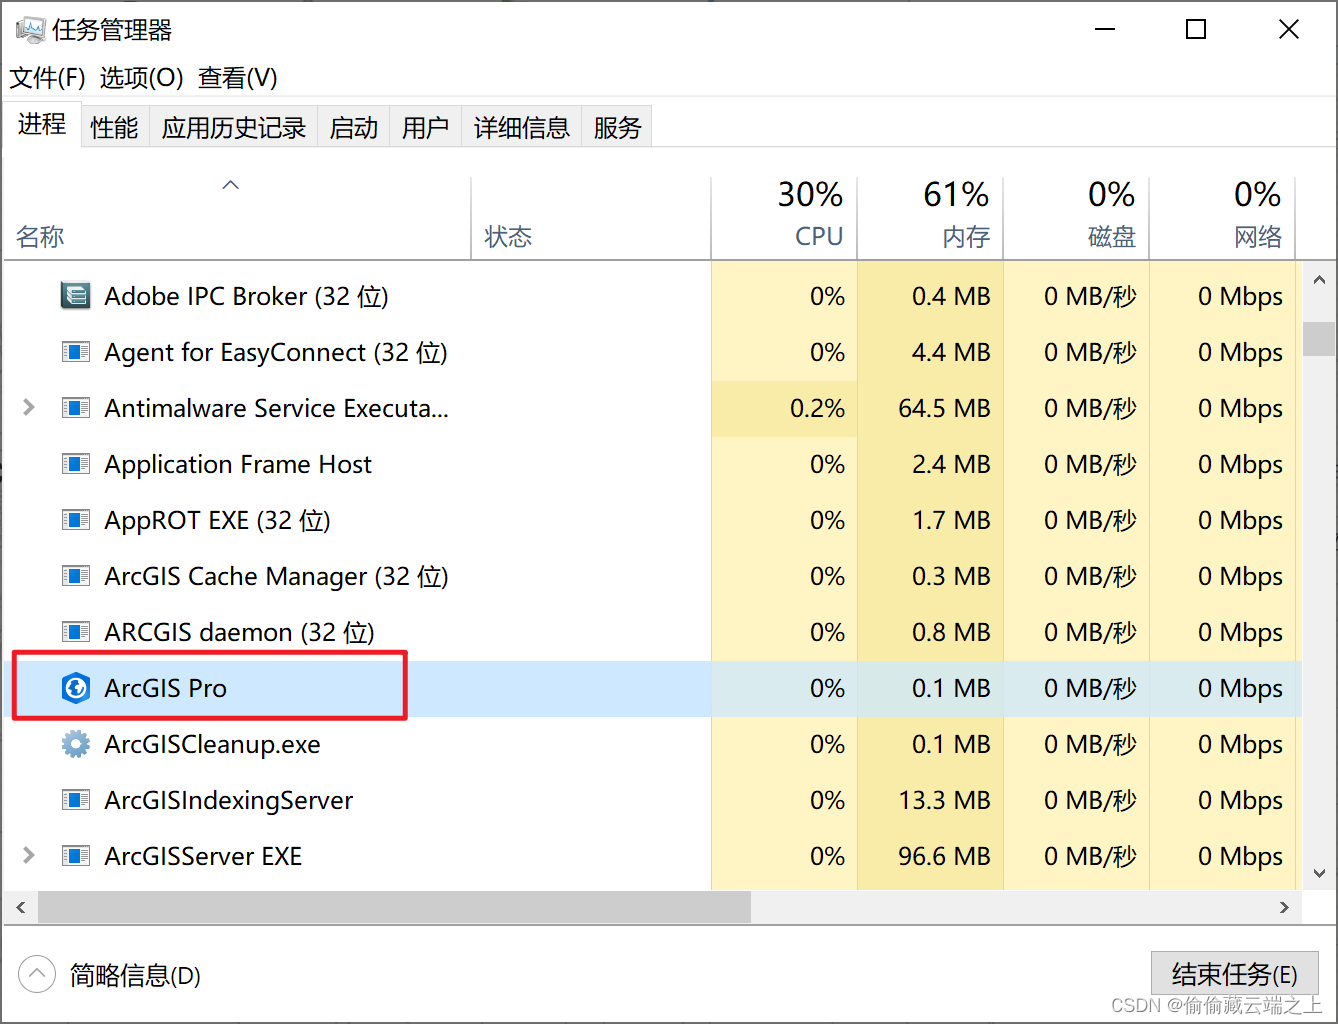Screen dimensions: 1338x1024
Task: Click the blue ArcGIS Pro globe icon
Action: click(x=76, y=688)
